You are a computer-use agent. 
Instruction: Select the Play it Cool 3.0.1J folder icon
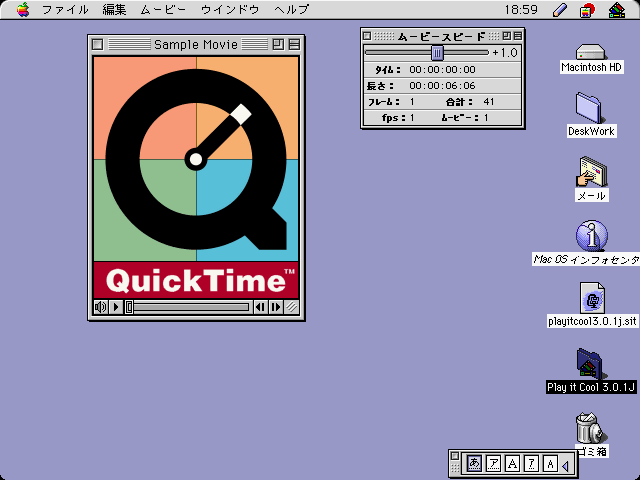click(591, 364)
